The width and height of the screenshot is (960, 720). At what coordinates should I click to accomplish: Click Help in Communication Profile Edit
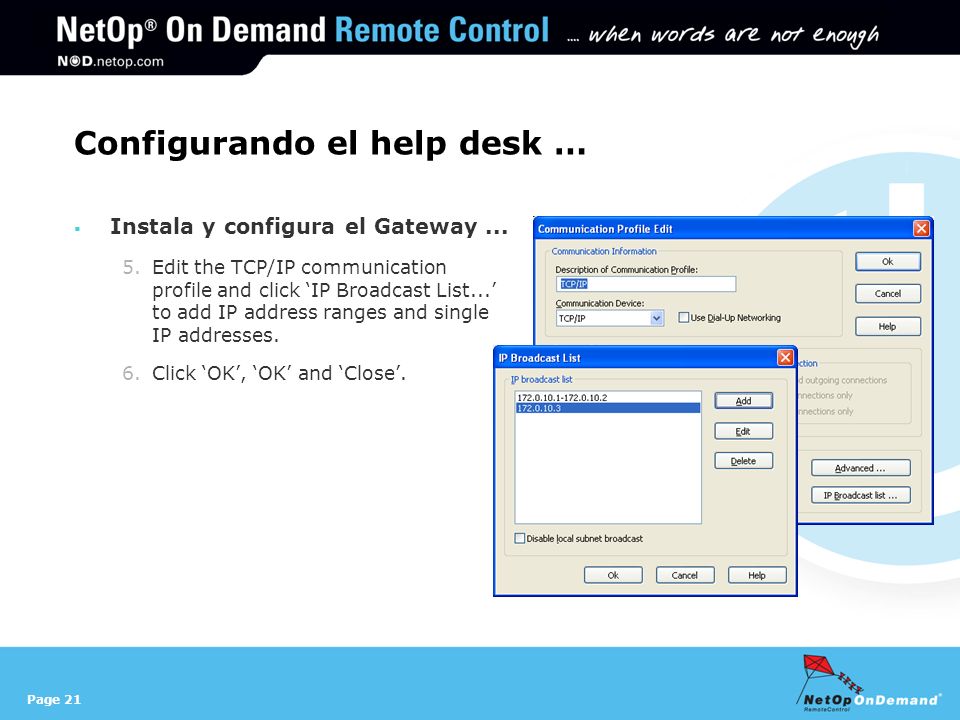click(x=888, y=326)
